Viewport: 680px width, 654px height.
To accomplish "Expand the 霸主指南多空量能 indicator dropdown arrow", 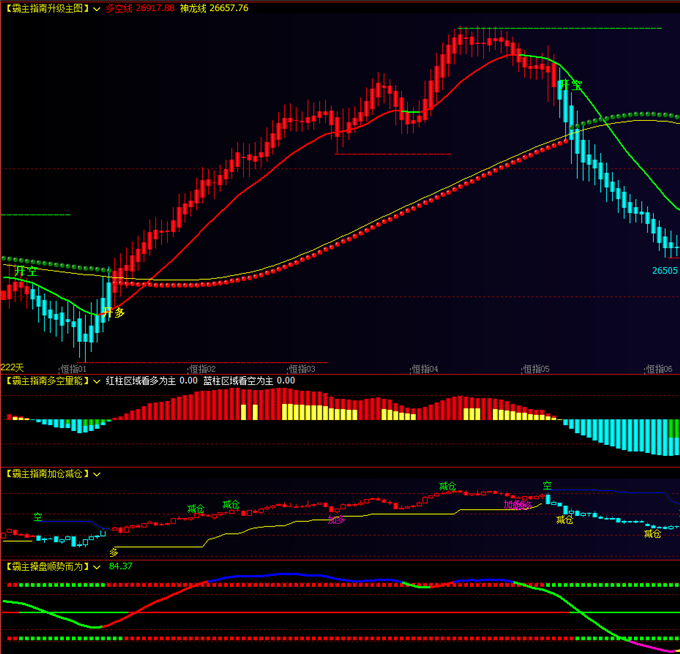I will (x=95, y=380).
